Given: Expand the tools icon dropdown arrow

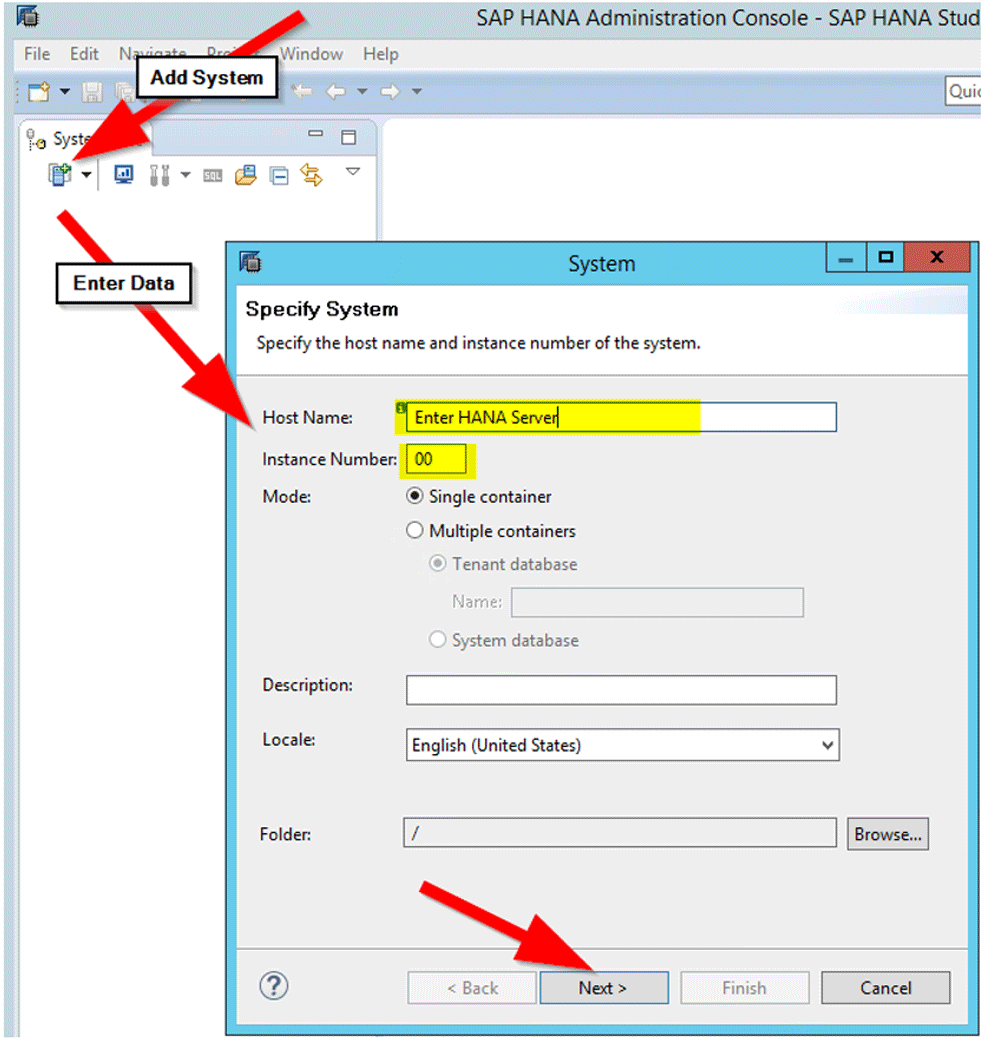Looking at the screenshot, I should pos(185,175).
